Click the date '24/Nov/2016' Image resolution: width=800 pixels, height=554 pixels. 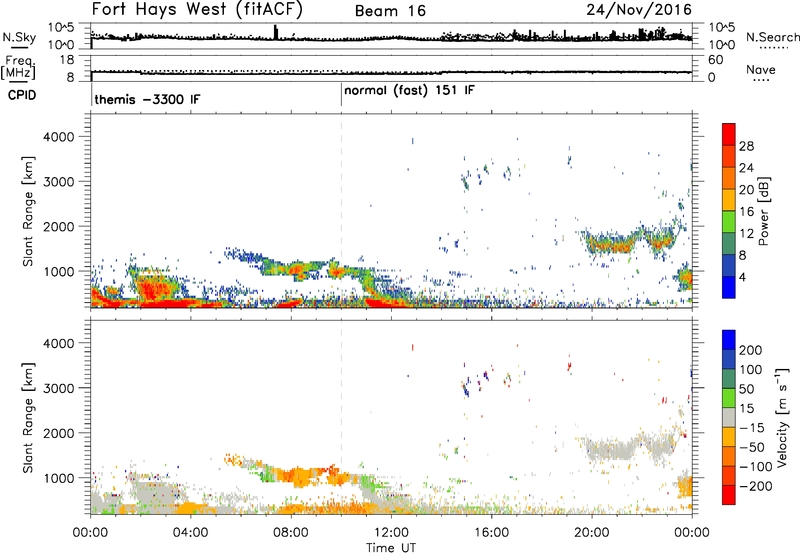(x=639, y=10)
